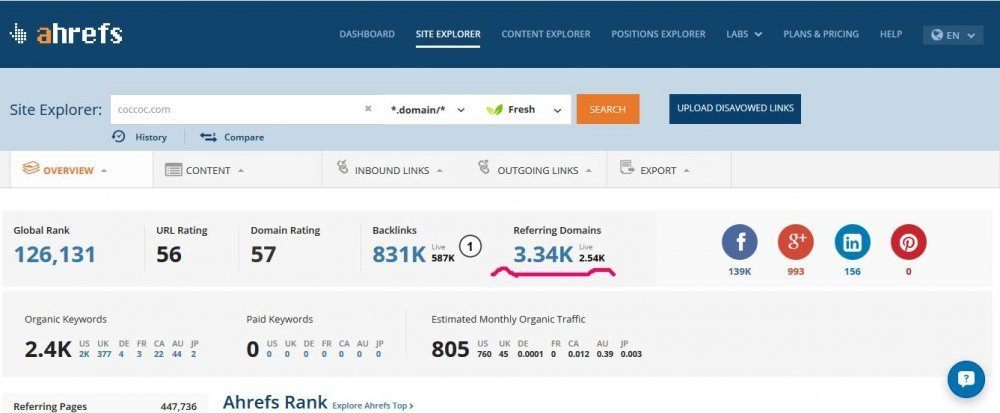Click the 44 AU organic keywords value
The width and height of the screenshot is (1000, 413).
[x=177, y=354]
